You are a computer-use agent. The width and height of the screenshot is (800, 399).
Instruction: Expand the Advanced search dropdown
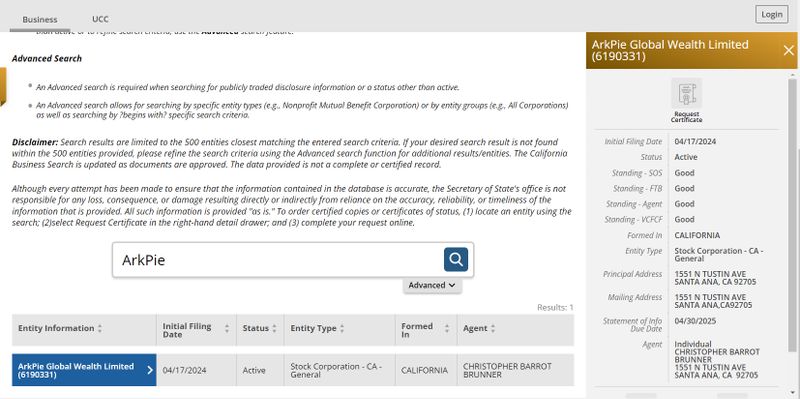pyautogui.click(x=432, y=285)
